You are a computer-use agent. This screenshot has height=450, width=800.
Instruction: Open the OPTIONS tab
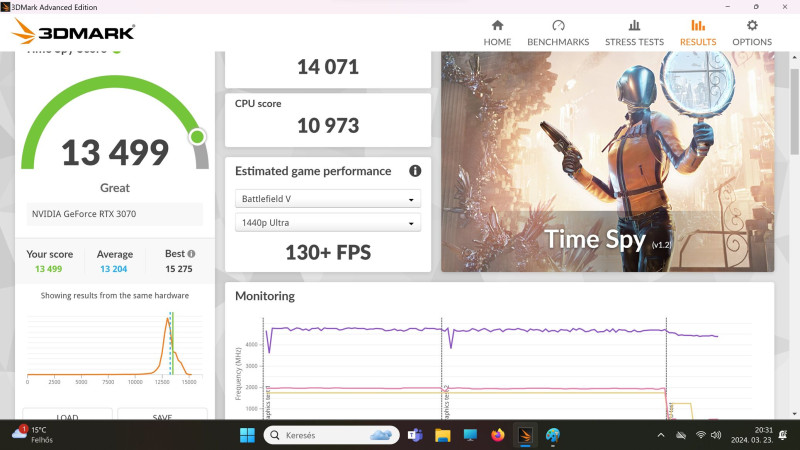(x=752, y=33)
